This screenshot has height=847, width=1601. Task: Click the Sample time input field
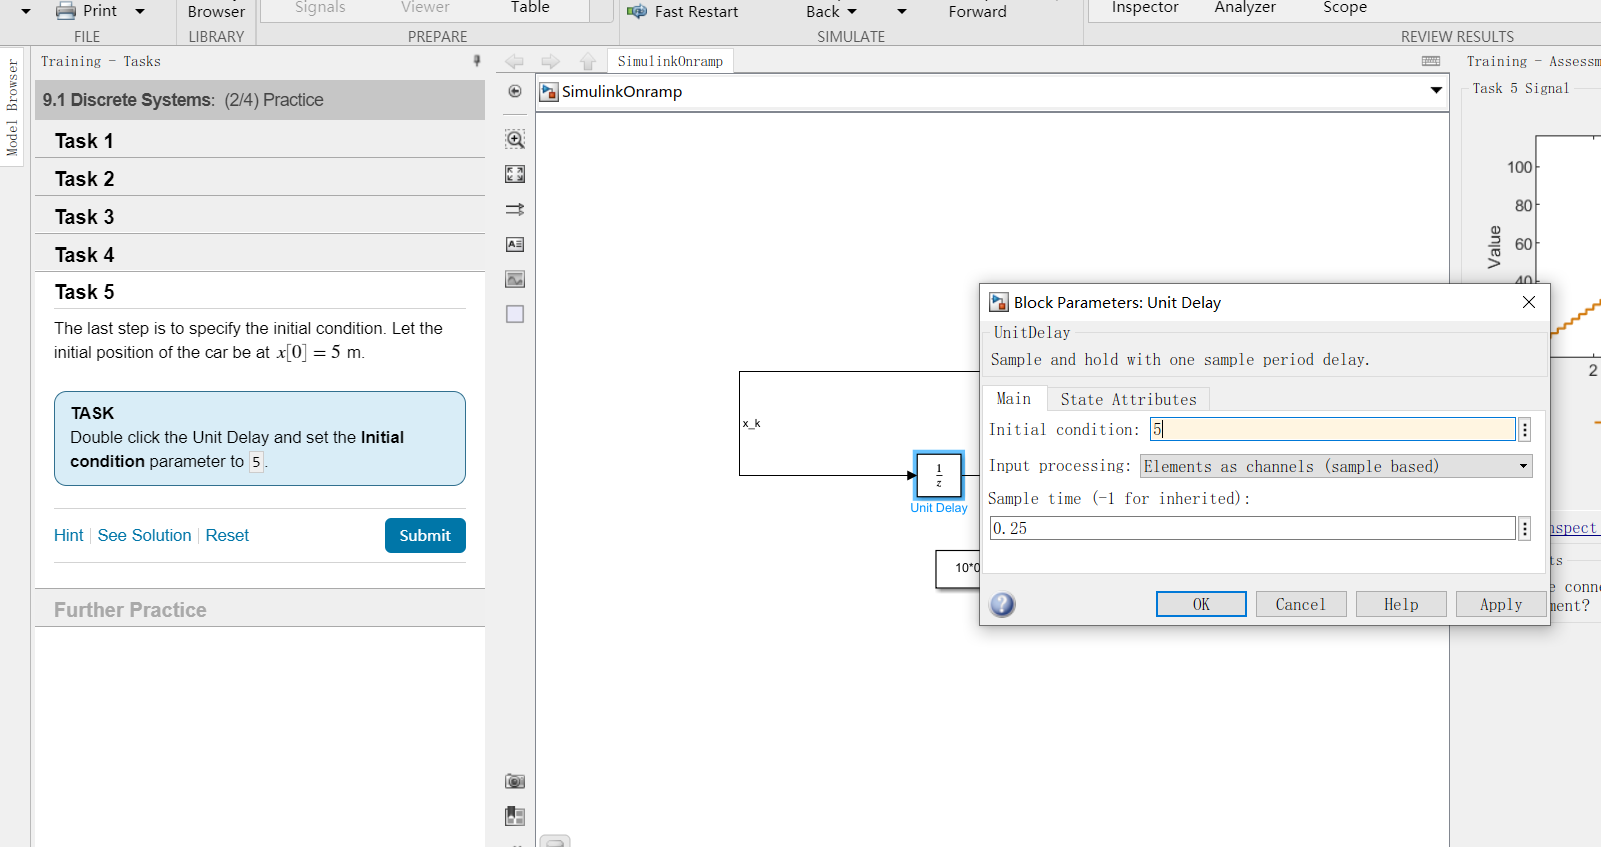[1252, 528]
